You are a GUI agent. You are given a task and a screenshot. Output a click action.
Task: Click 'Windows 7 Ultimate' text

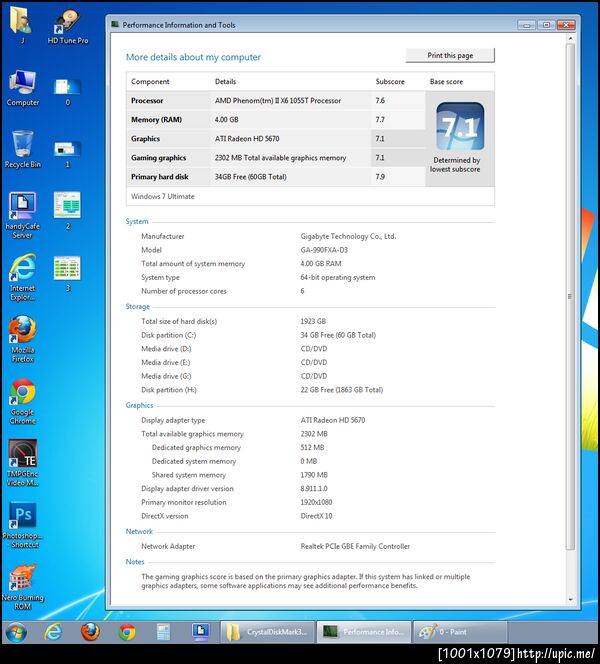tap(163, 196)
